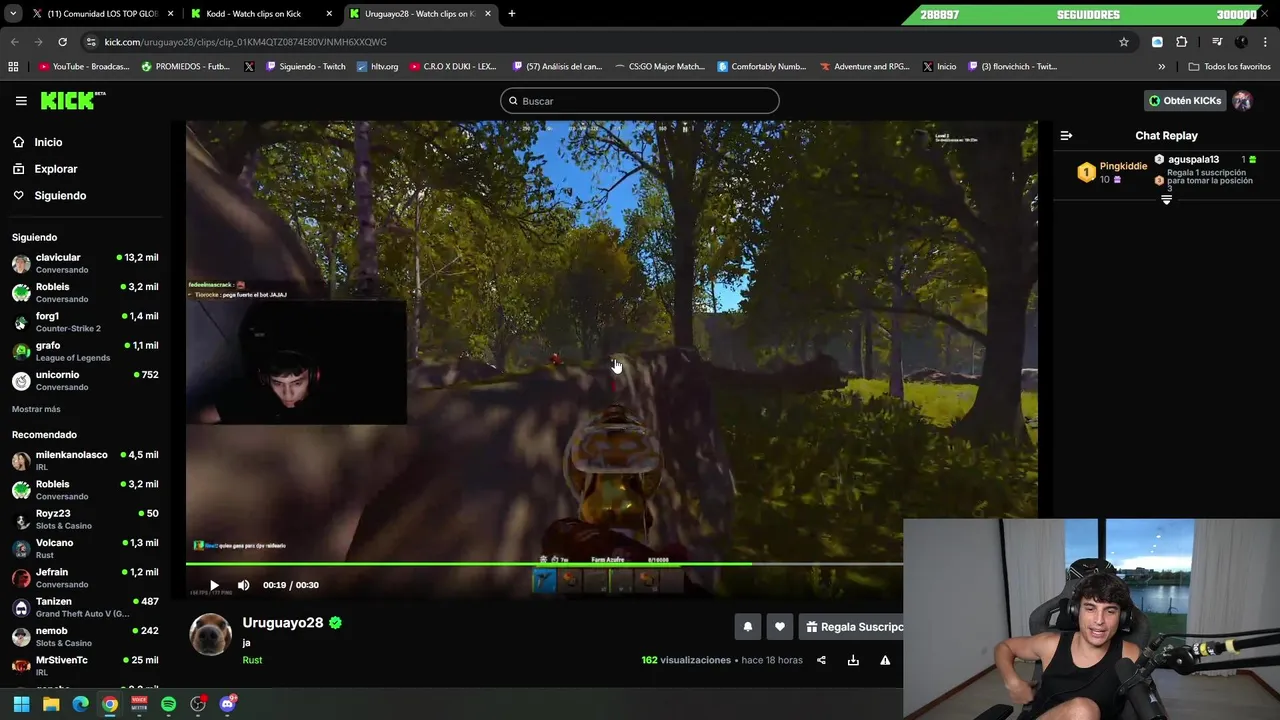The height and width of the screenshot is (720, 1280).
Task: Open Spotify from the taskbar
Action: [x=168, y=704]
